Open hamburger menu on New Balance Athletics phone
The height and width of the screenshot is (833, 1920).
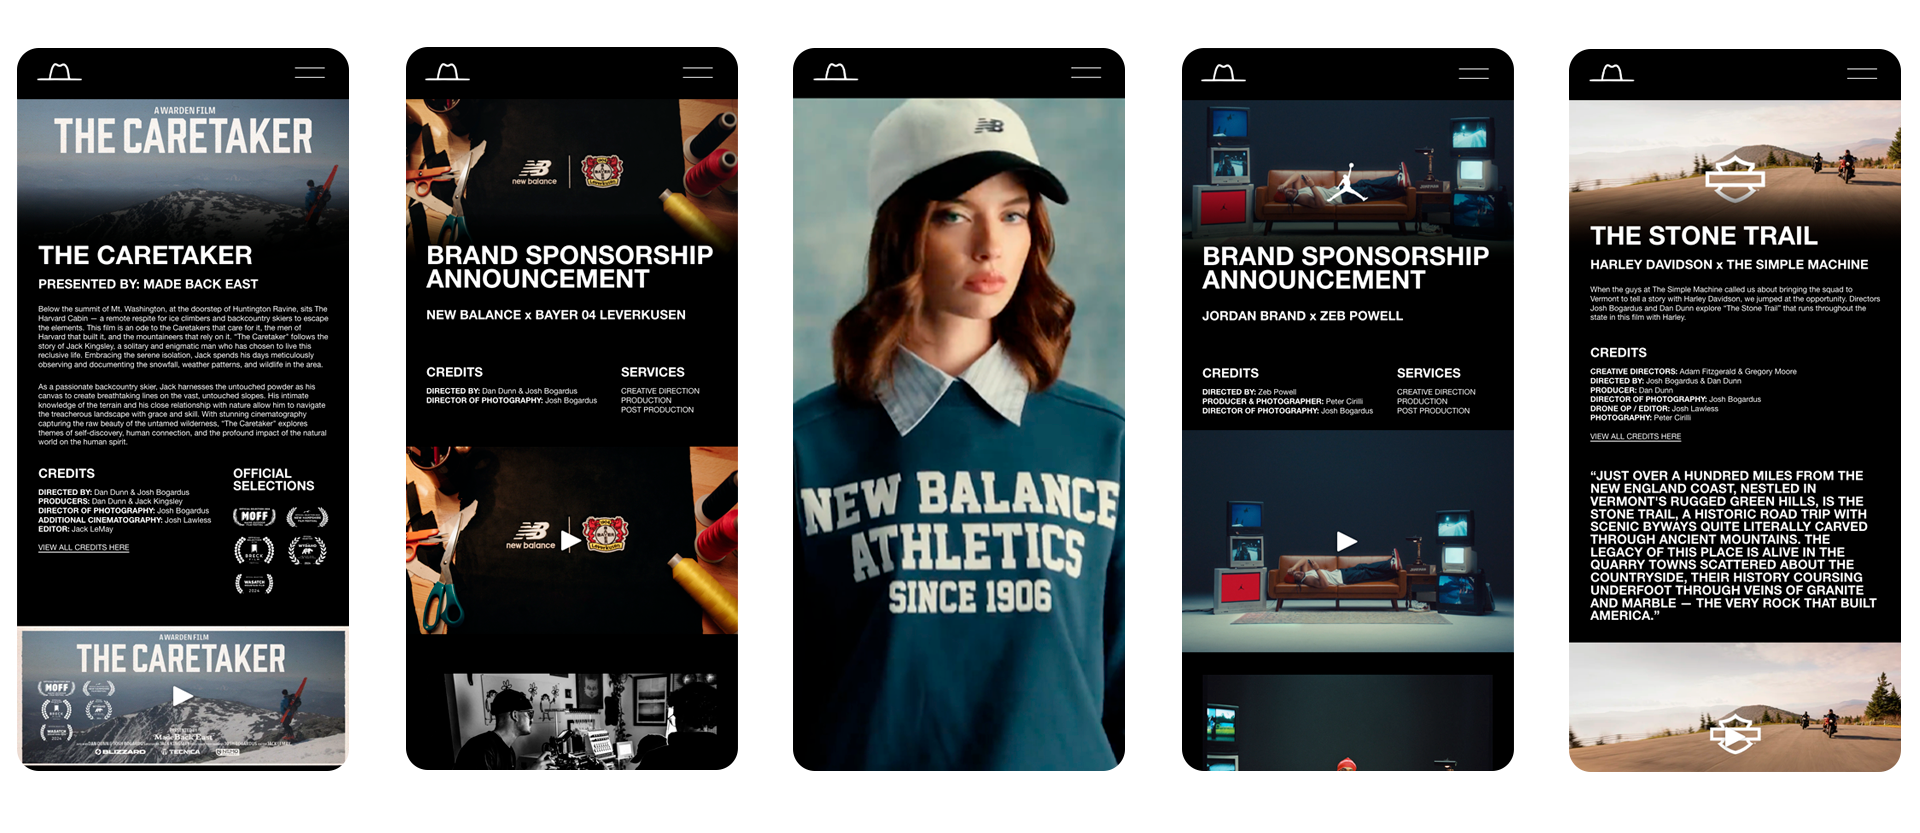1086,72
